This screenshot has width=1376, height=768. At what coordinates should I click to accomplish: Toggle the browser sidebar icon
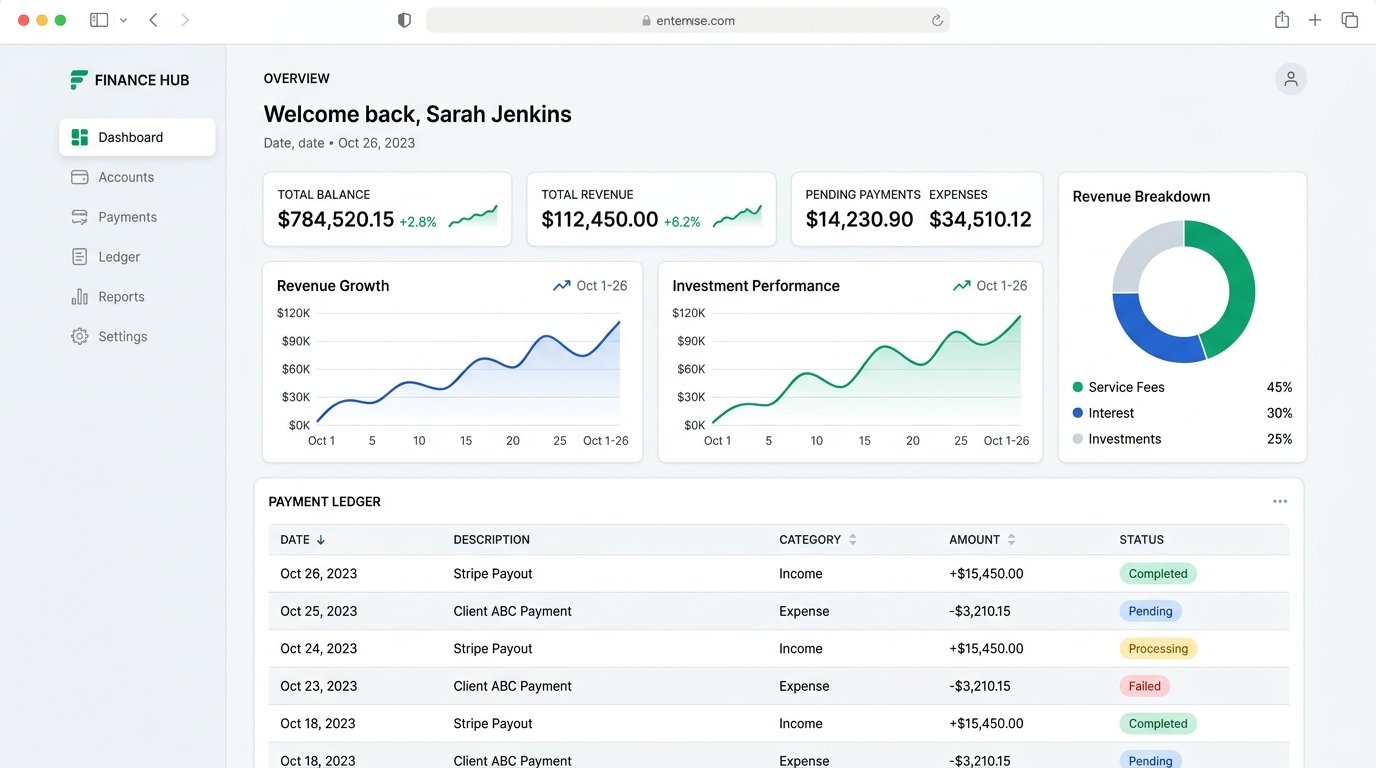[x=99, y=20]
